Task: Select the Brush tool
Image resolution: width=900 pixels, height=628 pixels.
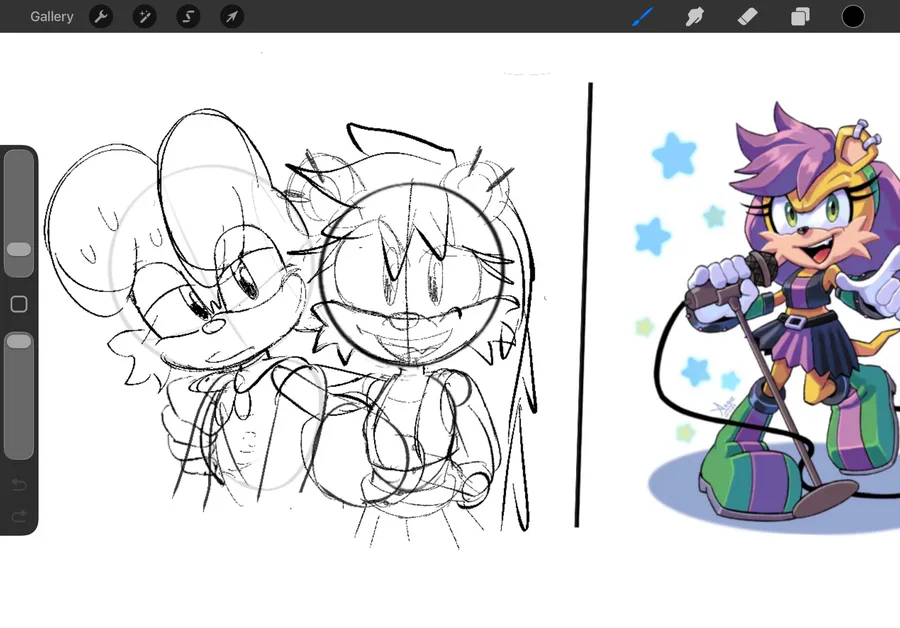Action: [642, 17]
